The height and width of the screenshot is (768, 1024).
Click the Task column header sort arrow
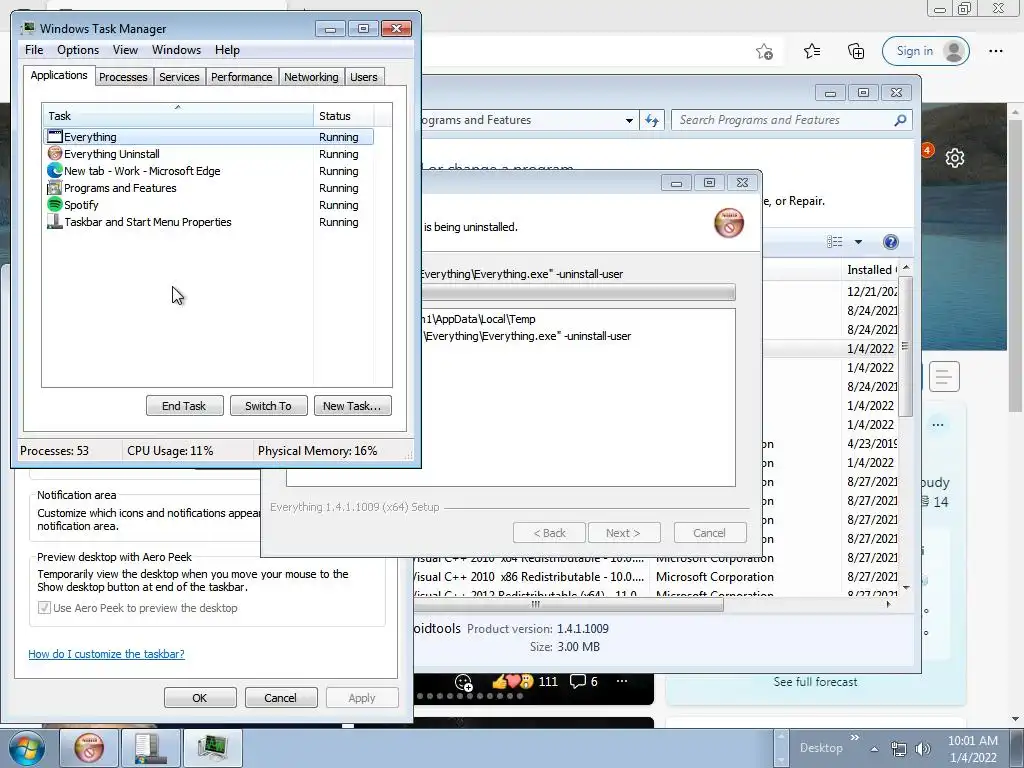[178, 107]
